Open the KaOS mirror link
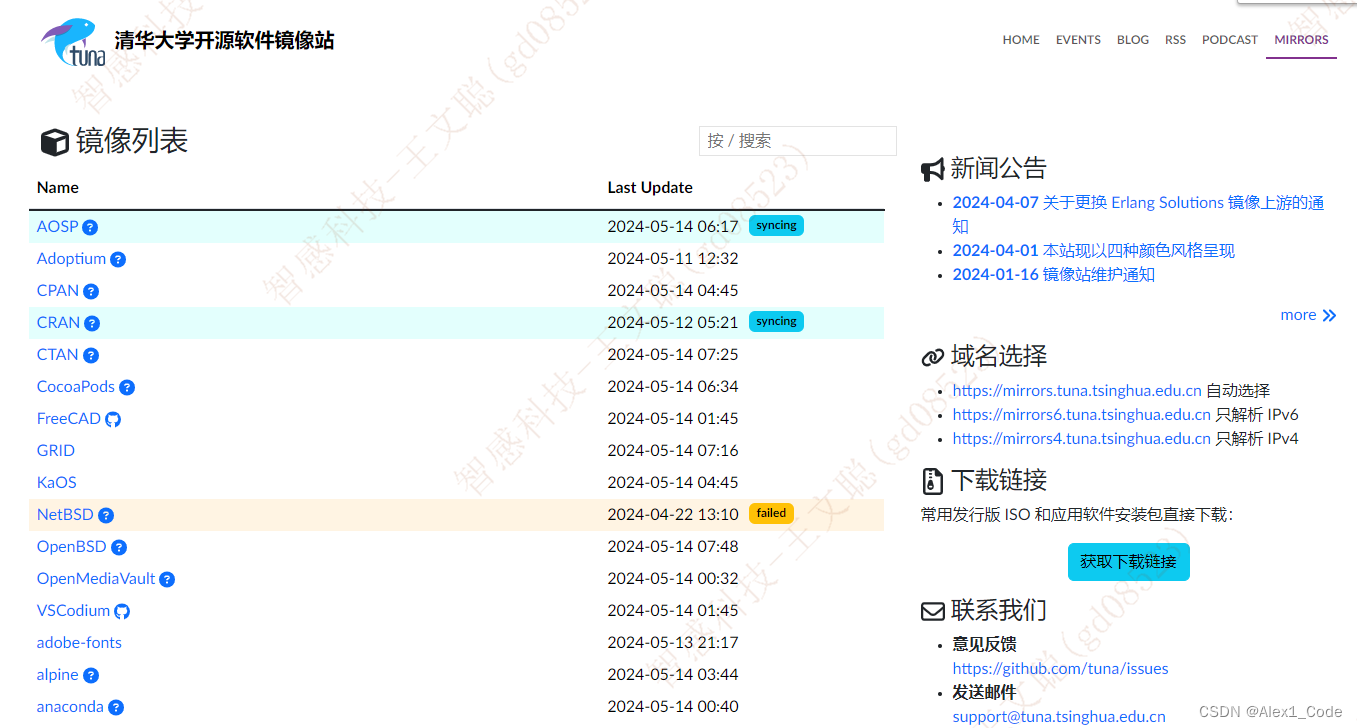Screen dimensions: 1357x728 click(57, 483)
